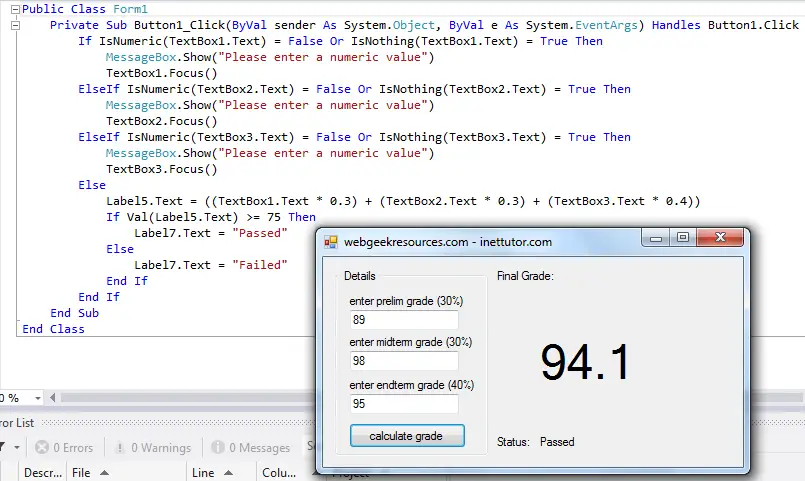Click the webgeekresources.com window title text
805x481 pixels.
click(448, 242)
